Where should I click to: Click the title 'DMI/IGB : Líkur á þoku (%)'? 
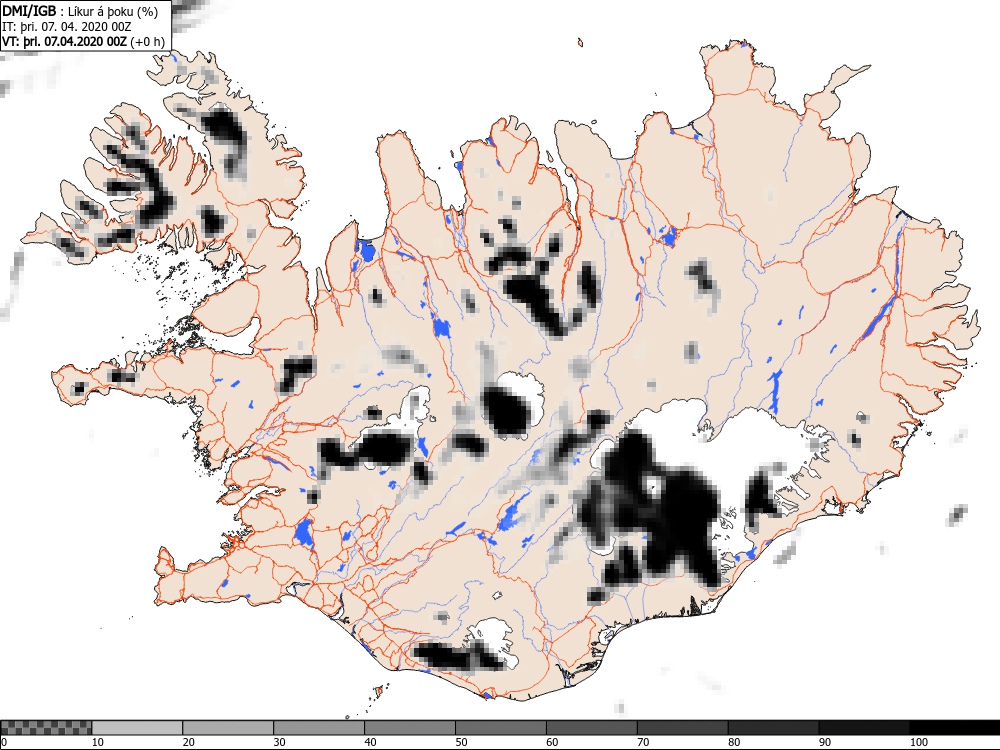[80, 11]
